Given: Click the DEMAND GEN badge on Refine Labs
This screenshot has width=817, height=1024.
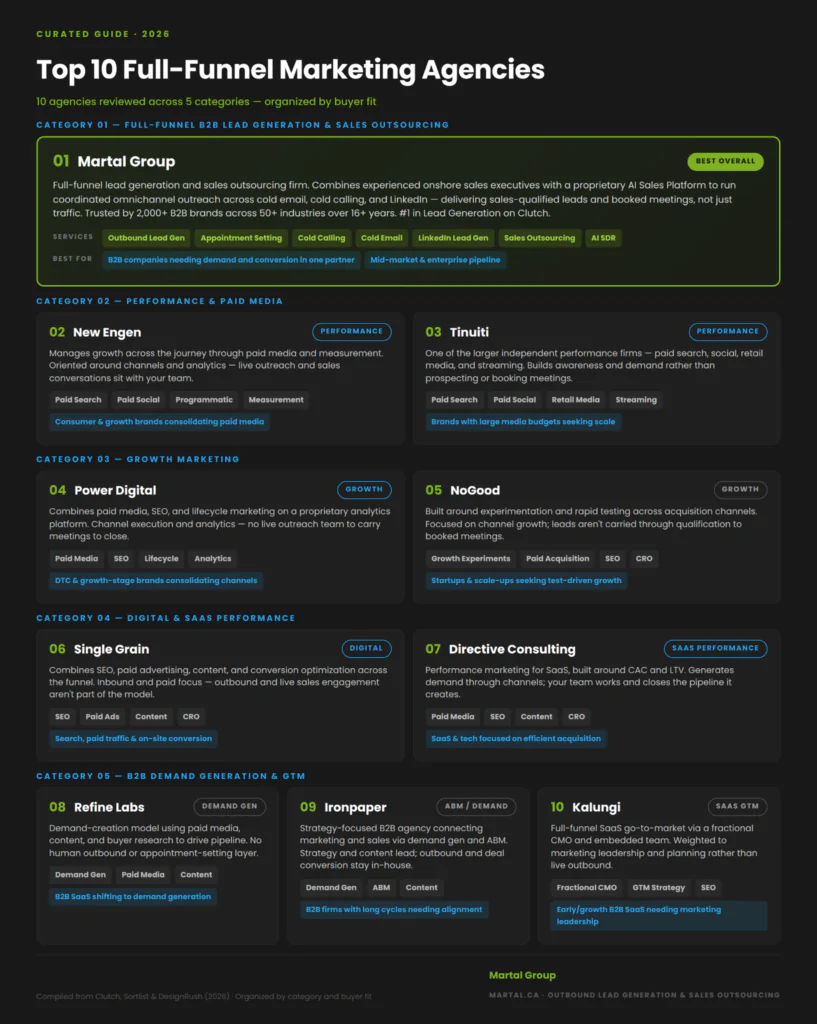Looking at the screenshot, I should pyautogui.click(x=230, y=807).
